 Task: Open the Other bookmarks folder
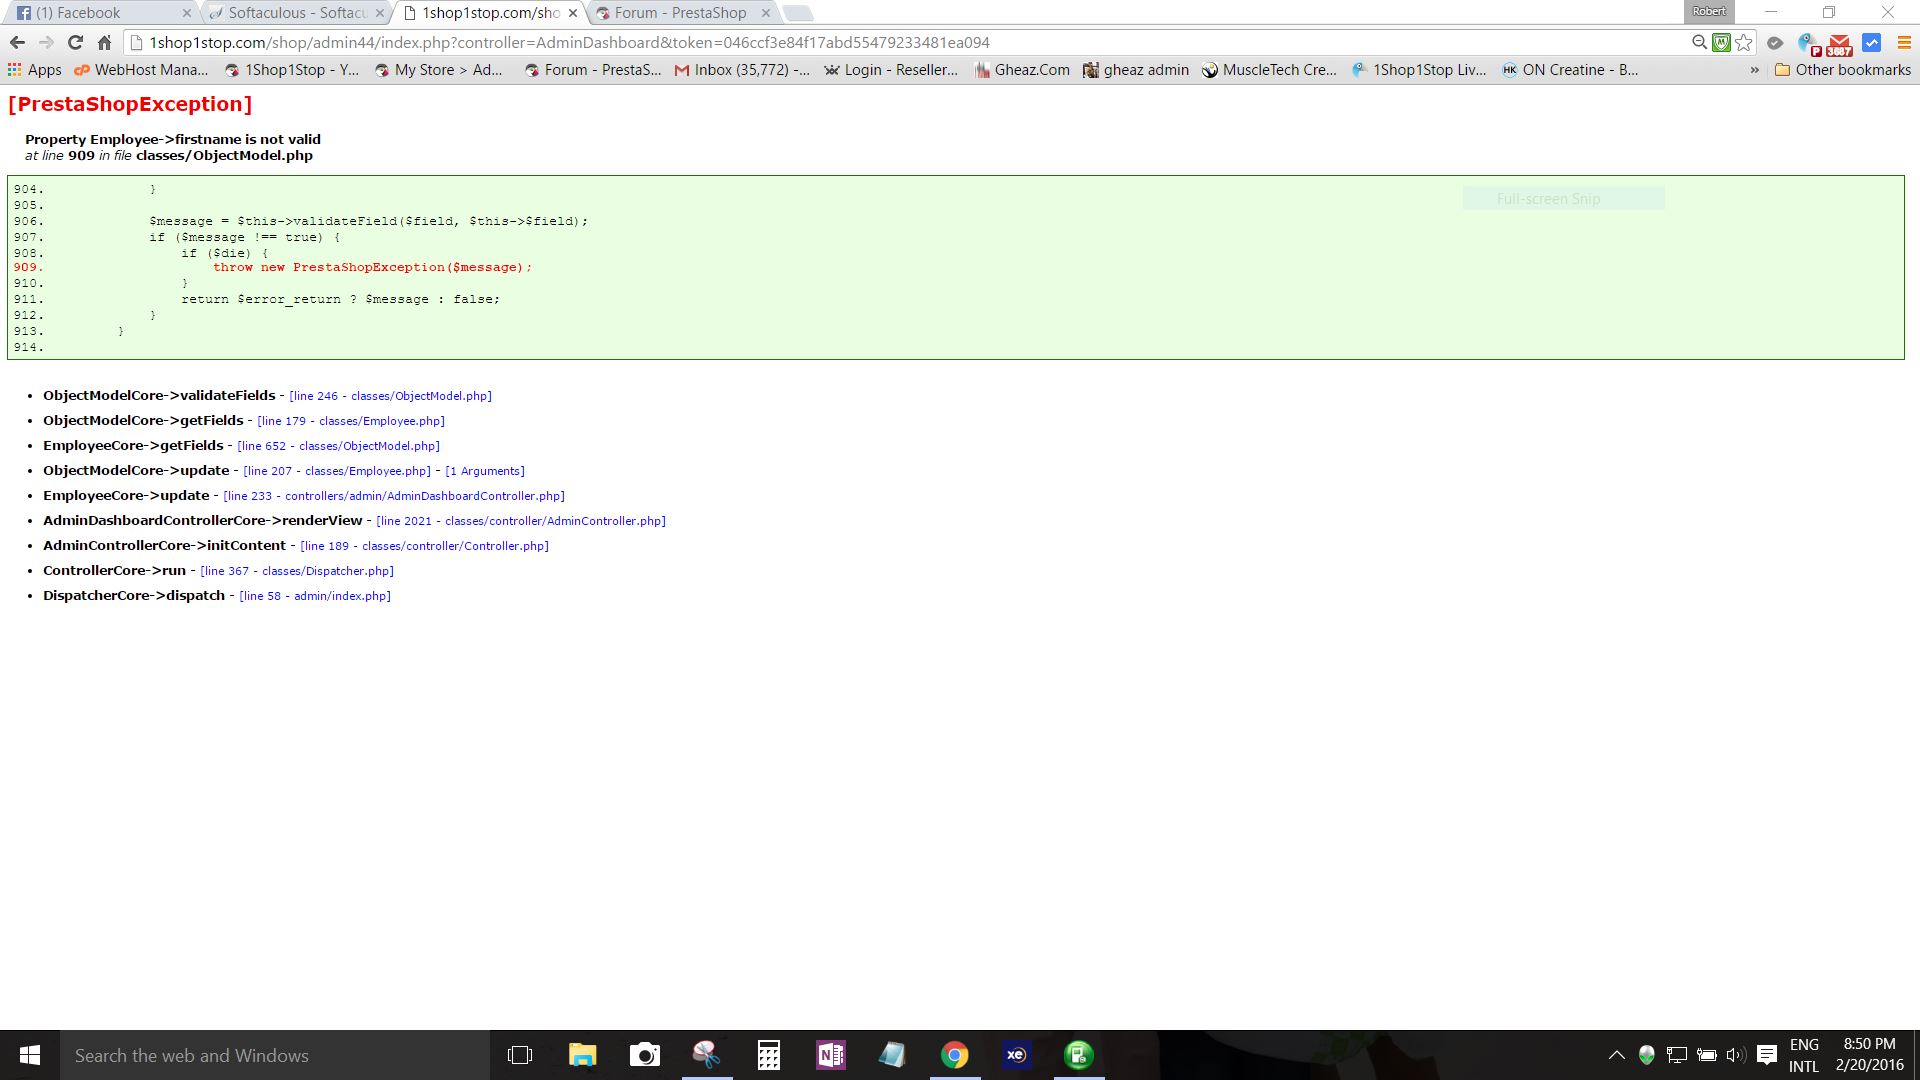click(x=1842, y=70)
